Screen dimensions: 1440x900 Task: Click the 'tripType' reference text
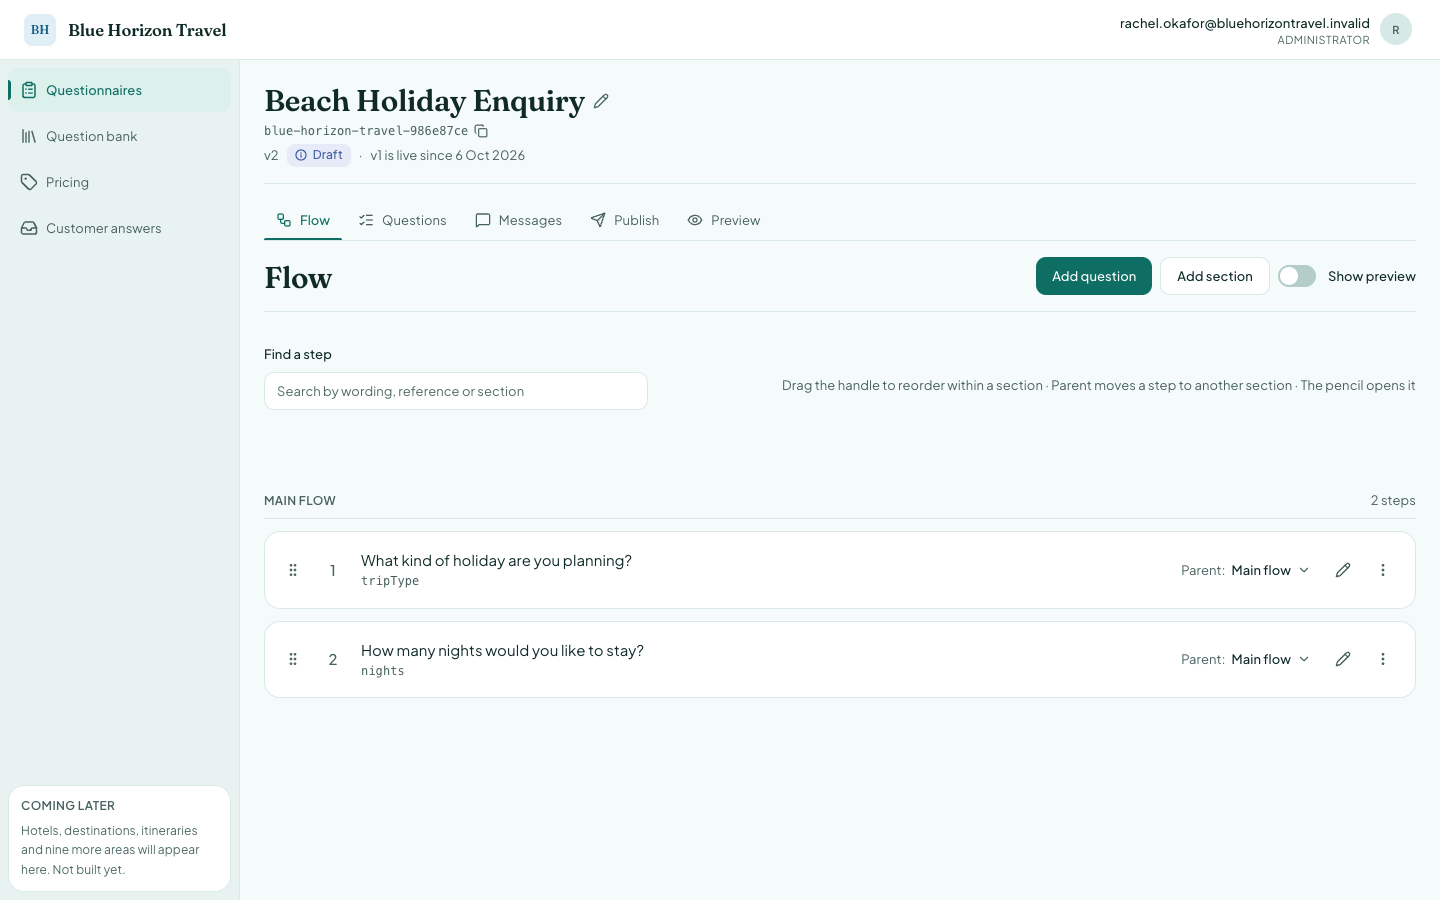click(390, 581)
